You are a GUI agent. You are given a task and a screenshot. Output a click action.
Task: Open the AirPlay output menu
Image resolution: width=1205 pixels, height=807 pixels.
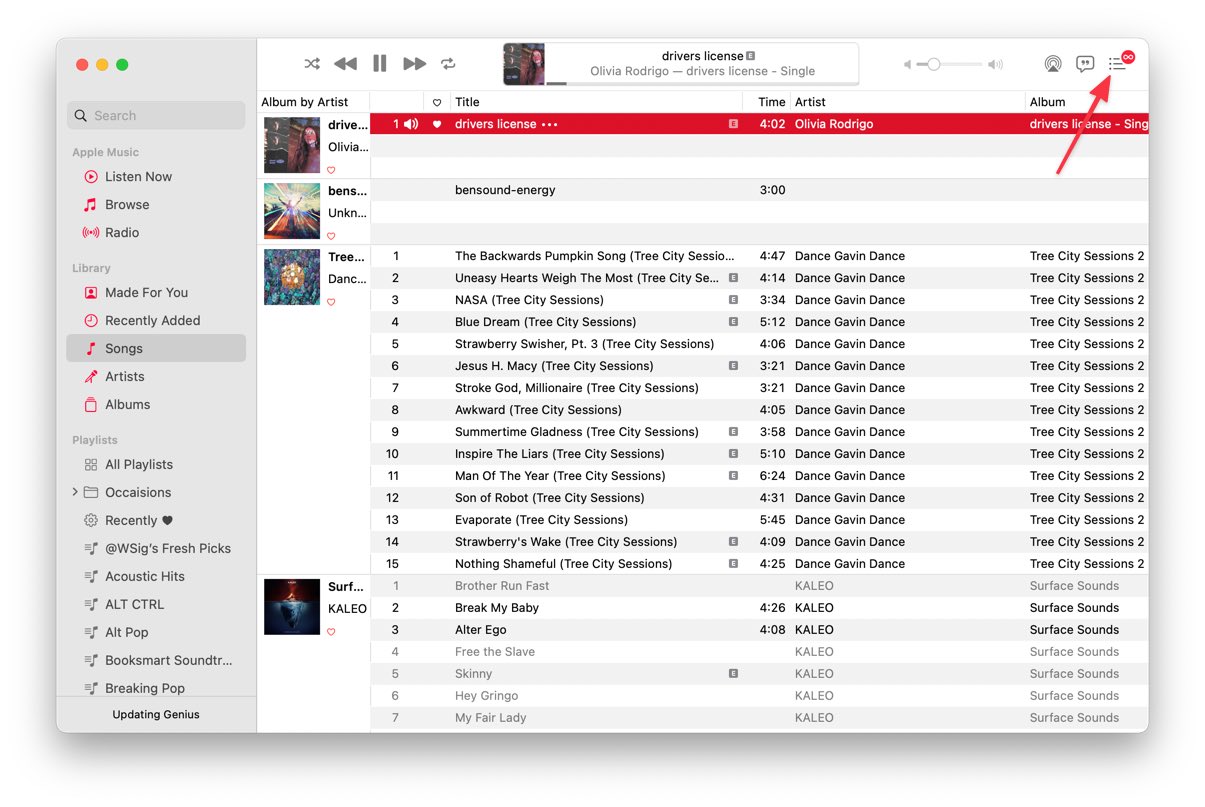click(x=1053, y=64)
